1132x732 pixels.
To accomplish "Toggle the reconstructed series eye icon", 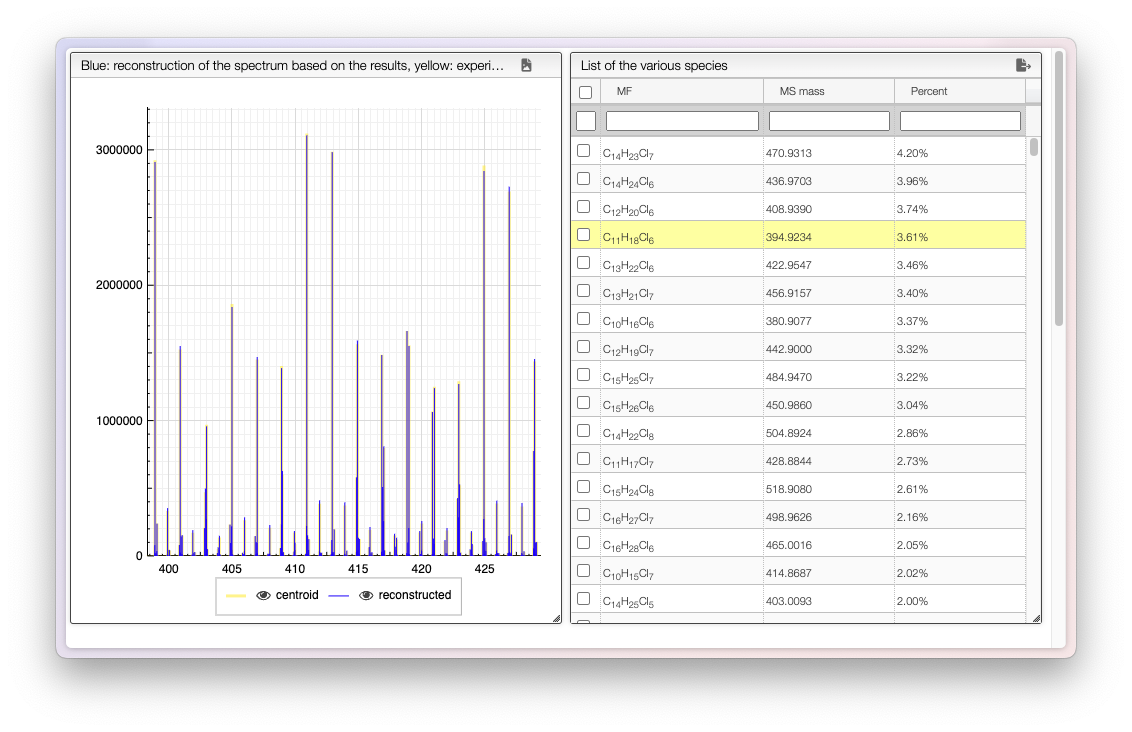I will pyautogui.click(x=366, y=595).
